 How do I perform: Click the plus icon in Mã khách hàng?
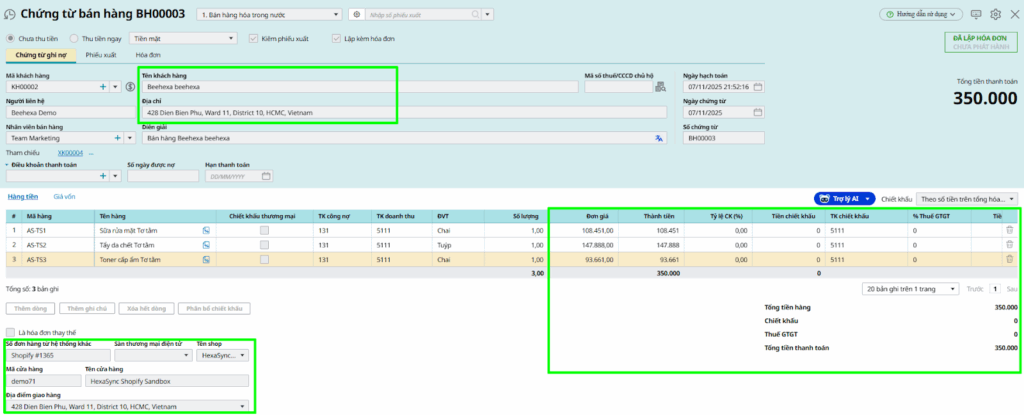[103, 87]
